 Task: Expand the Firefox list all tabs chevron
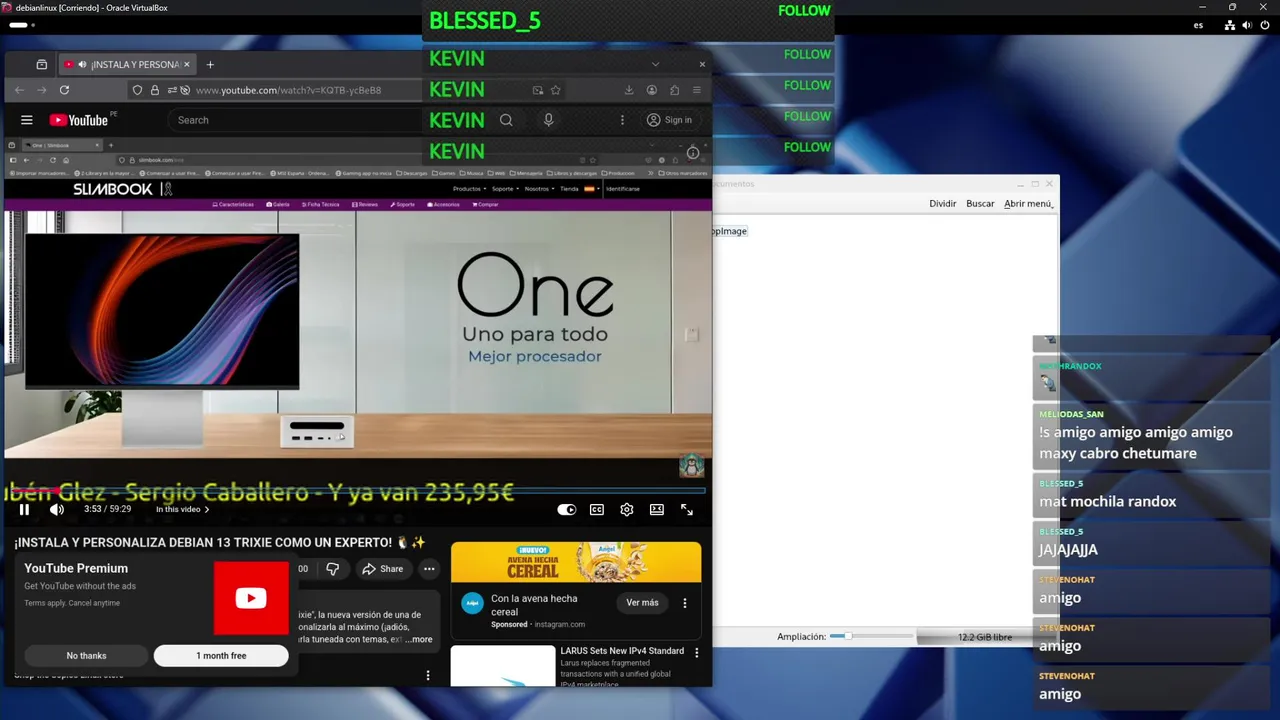click(x=655, y=64)
